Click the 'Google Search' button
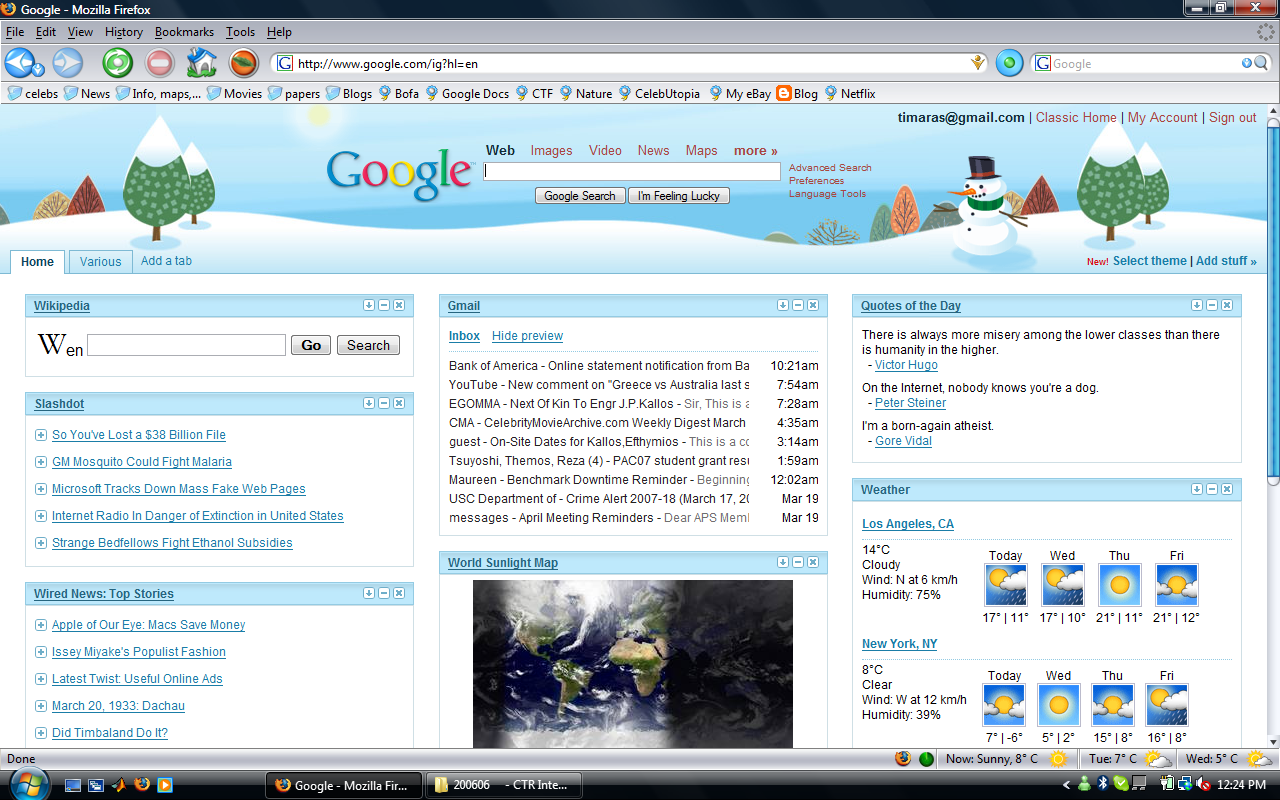 580,196
